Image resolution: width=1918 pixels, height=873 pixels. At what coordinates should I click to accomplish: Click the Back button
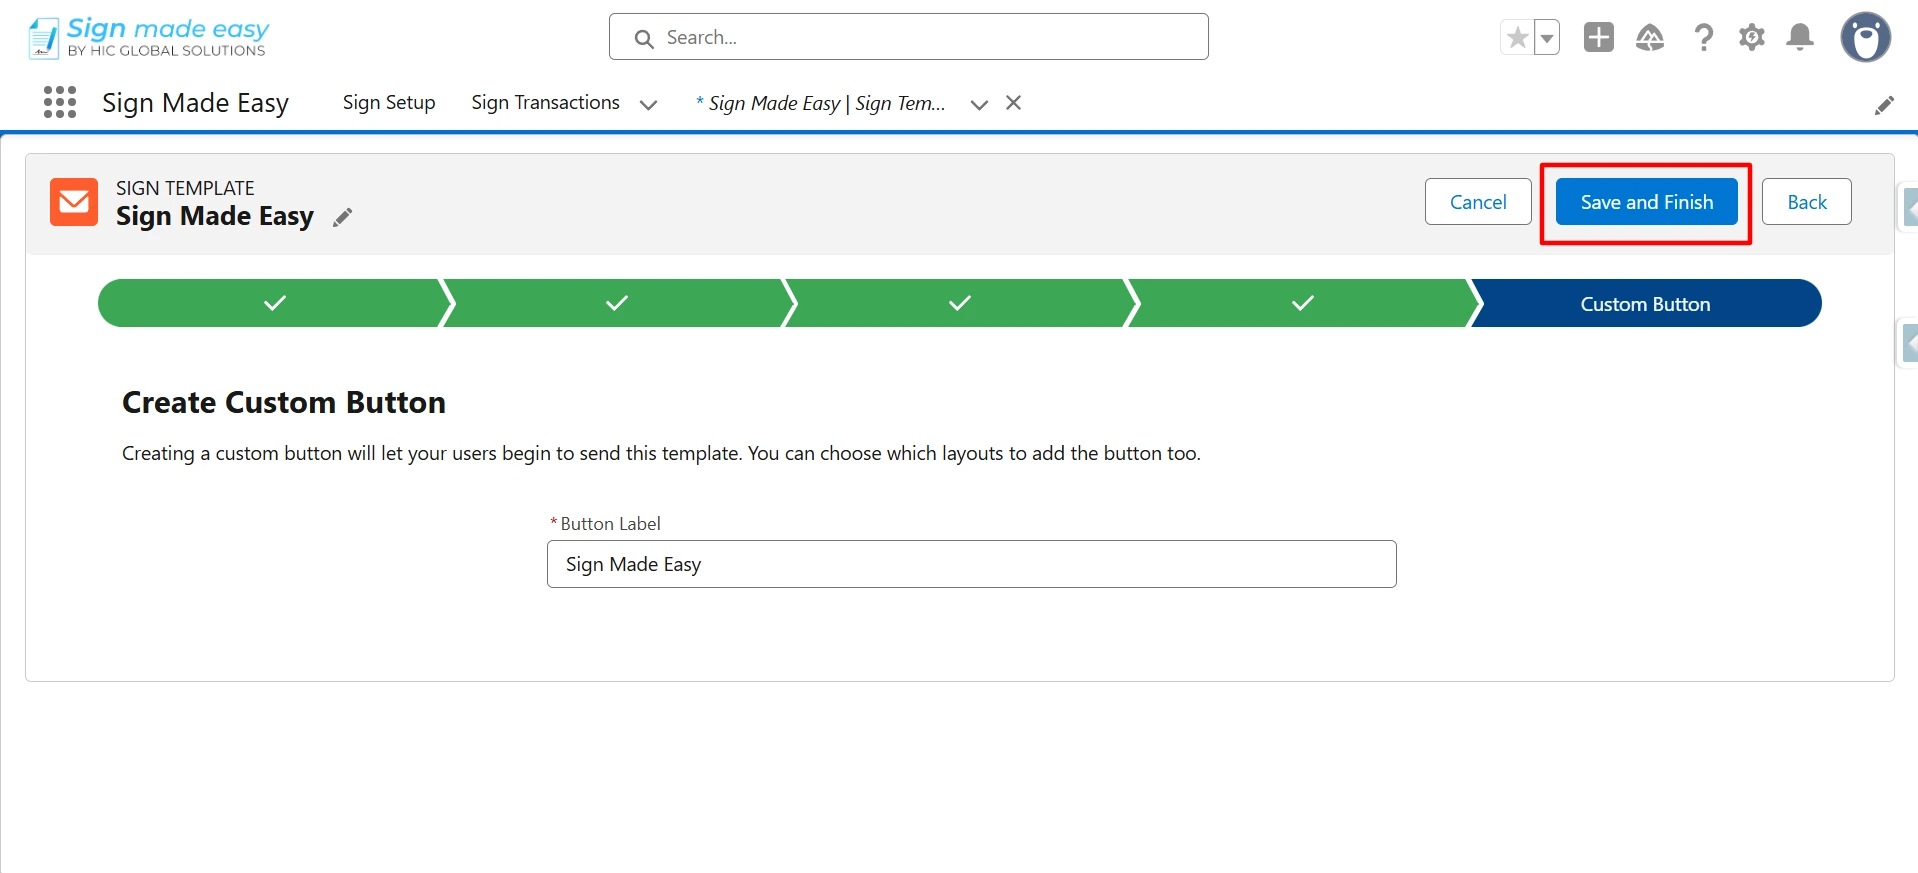click(x=1806, y=202)
